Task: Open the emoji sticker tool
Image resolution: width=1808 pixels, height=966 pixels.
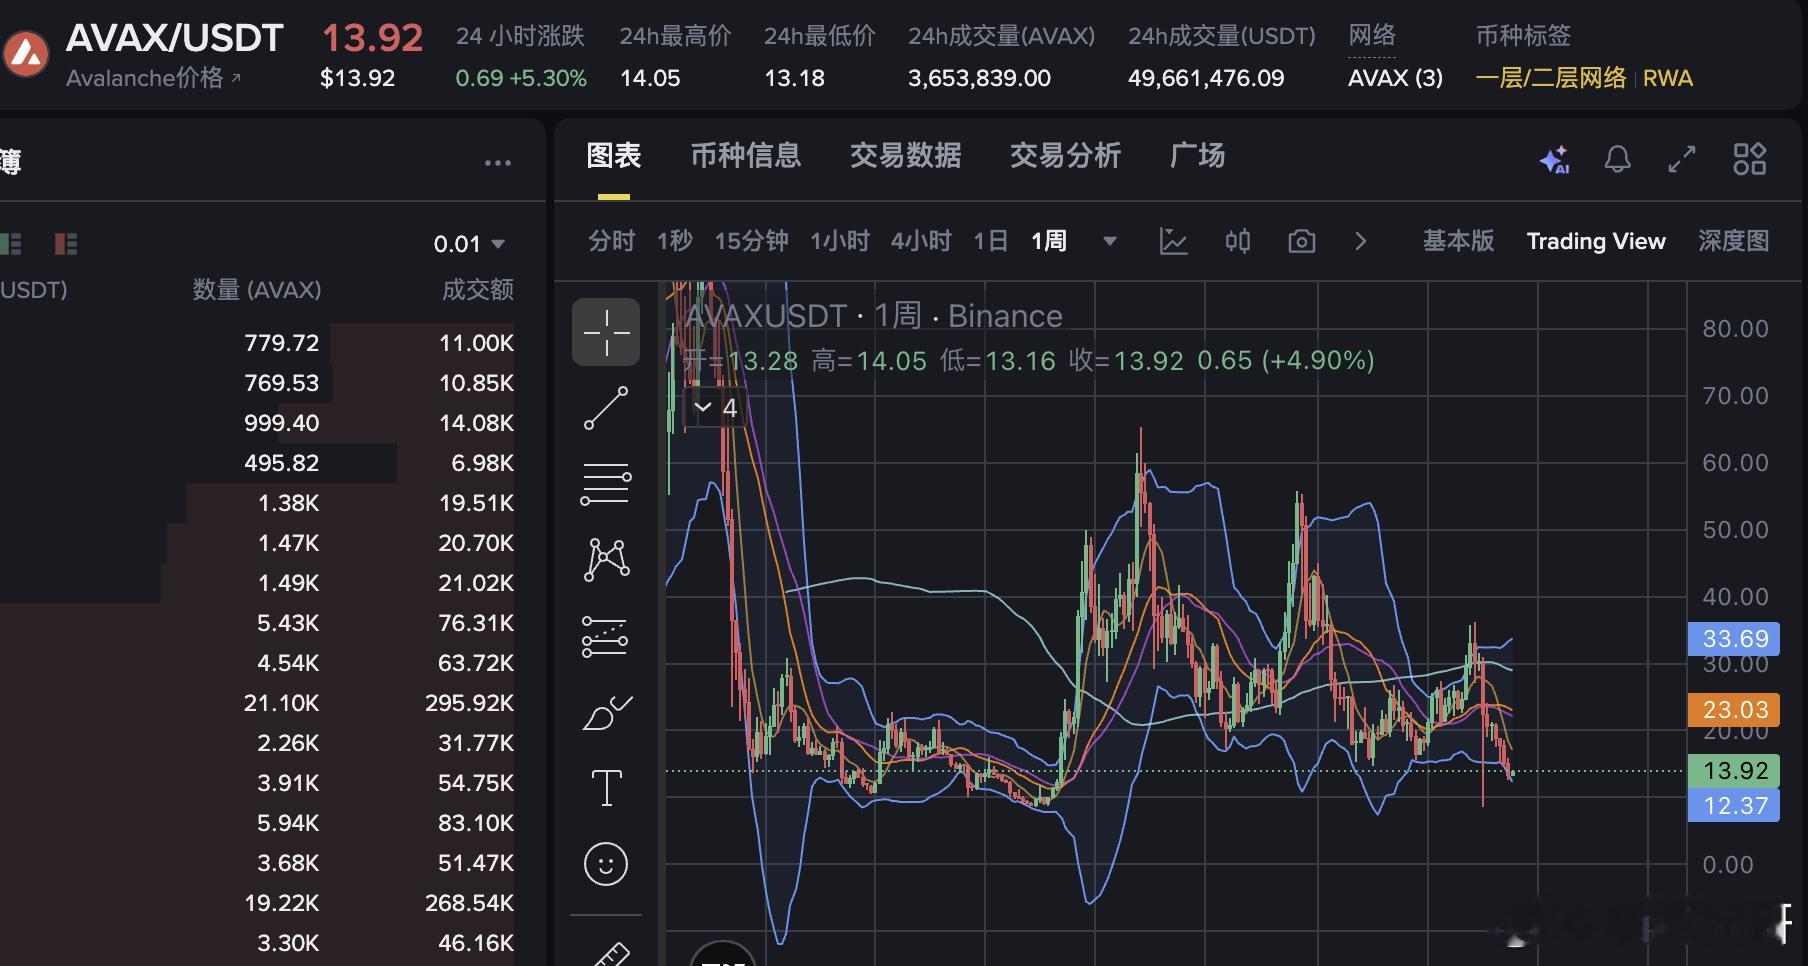Action: [x=605, y=863]
